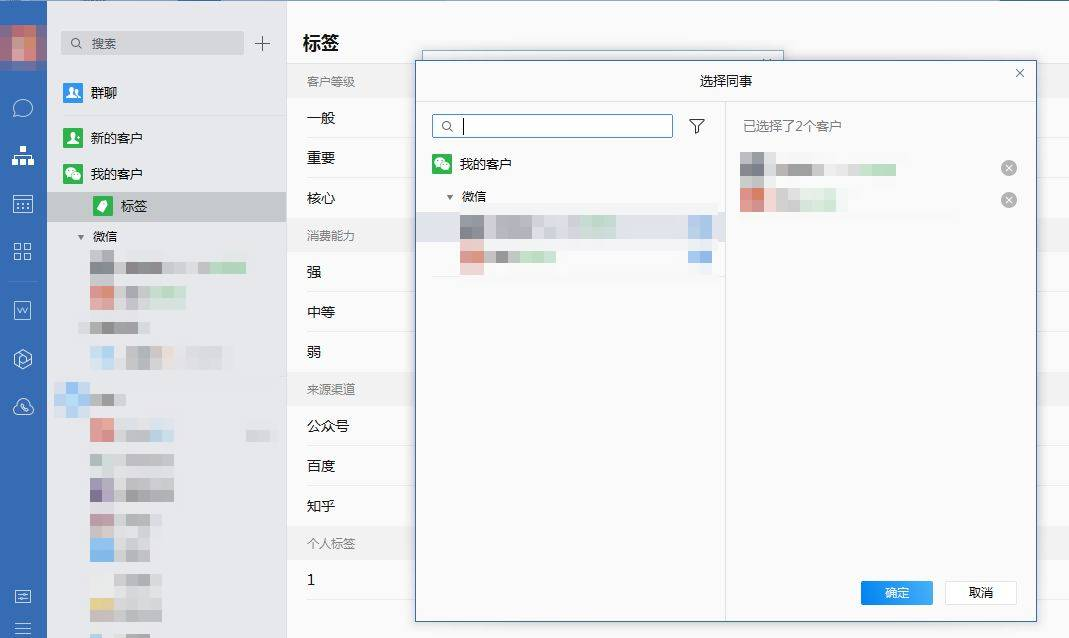1069x638 pixels.
Task: Click the 取消 button
Action: [980, 593]
